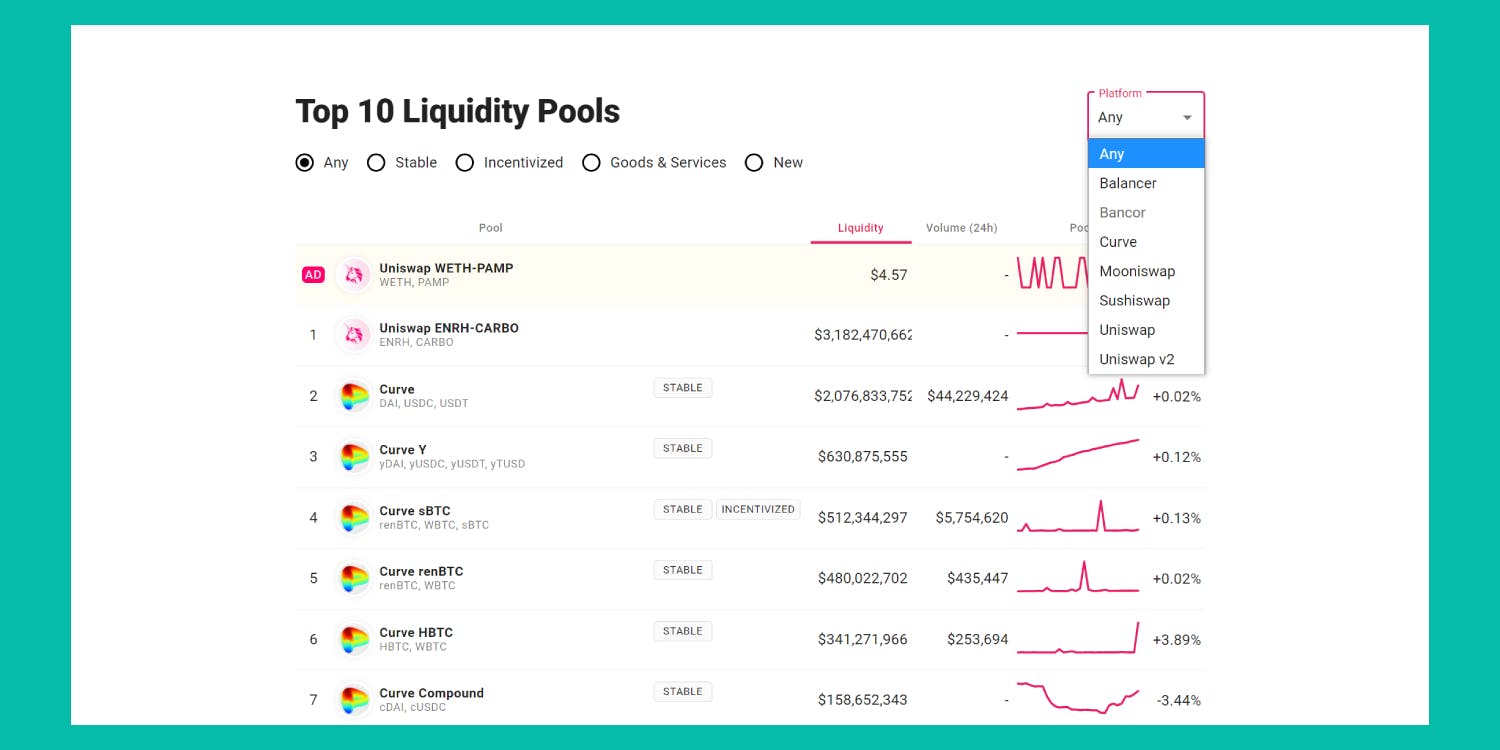Click the Platform dropdown arrow
The height and width of the screenshot is (750, 1500).
pyautogui.click(x=1187, y=118)
